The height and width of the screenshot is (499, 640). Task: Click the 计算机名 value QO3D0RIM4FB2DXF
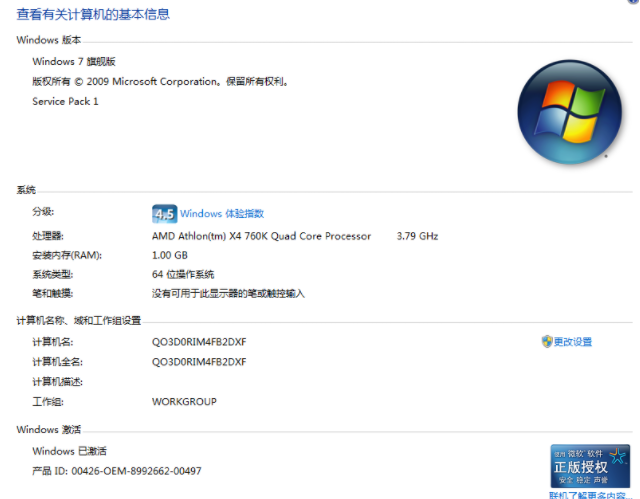(x=199, y=342)
